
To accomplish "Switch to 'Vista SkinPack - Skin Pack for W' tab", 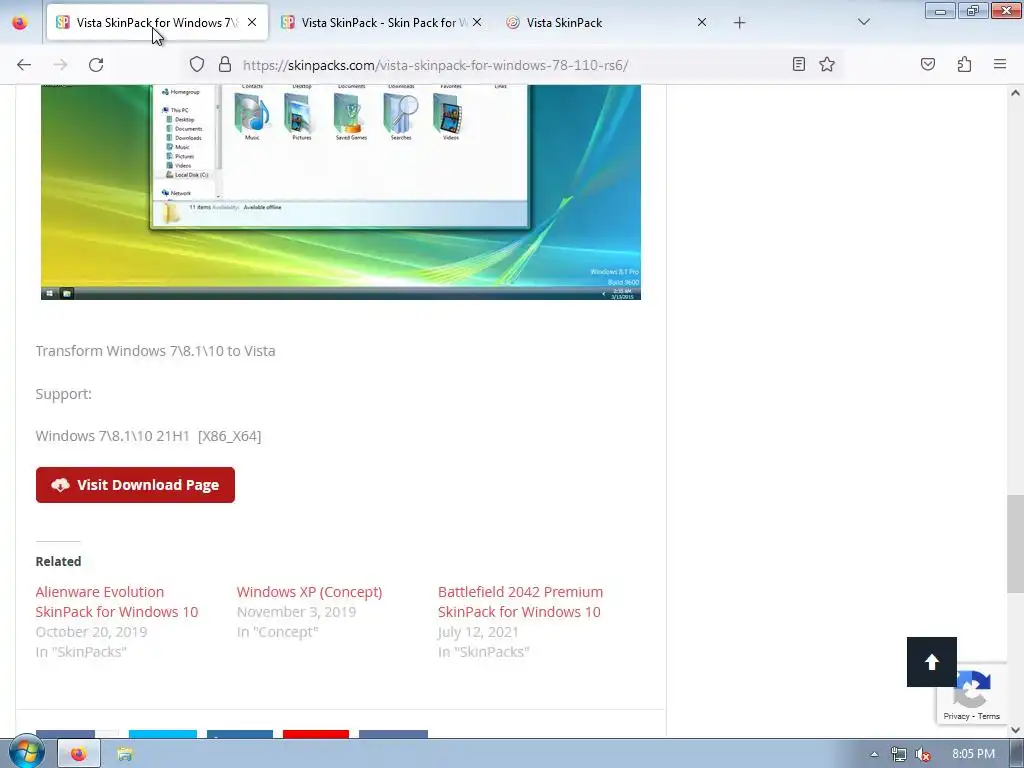I will 383,22.
